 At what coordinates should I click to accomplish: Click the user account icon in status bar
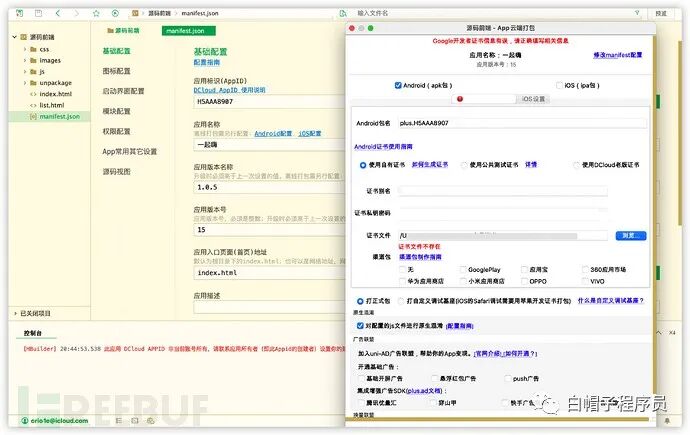coord(25,420)
